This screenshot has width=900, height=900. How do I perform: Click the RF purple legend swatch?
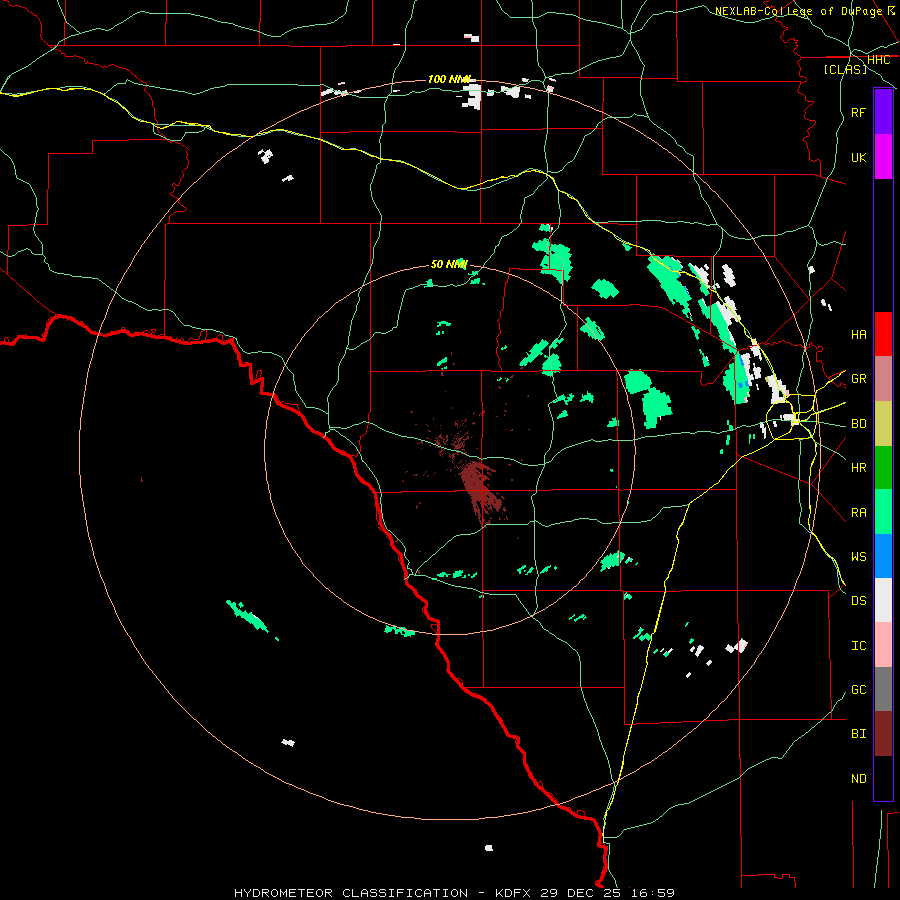[883, 112]
